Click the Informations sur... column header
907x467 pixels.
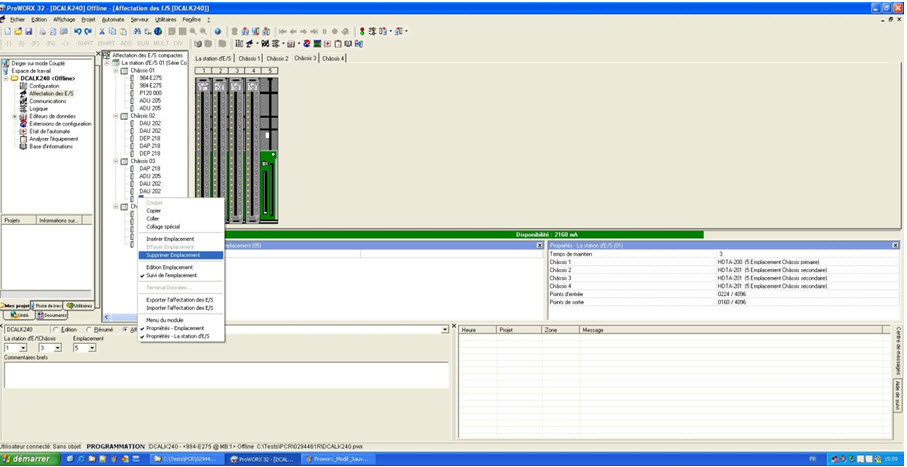[x=59, y=220]
